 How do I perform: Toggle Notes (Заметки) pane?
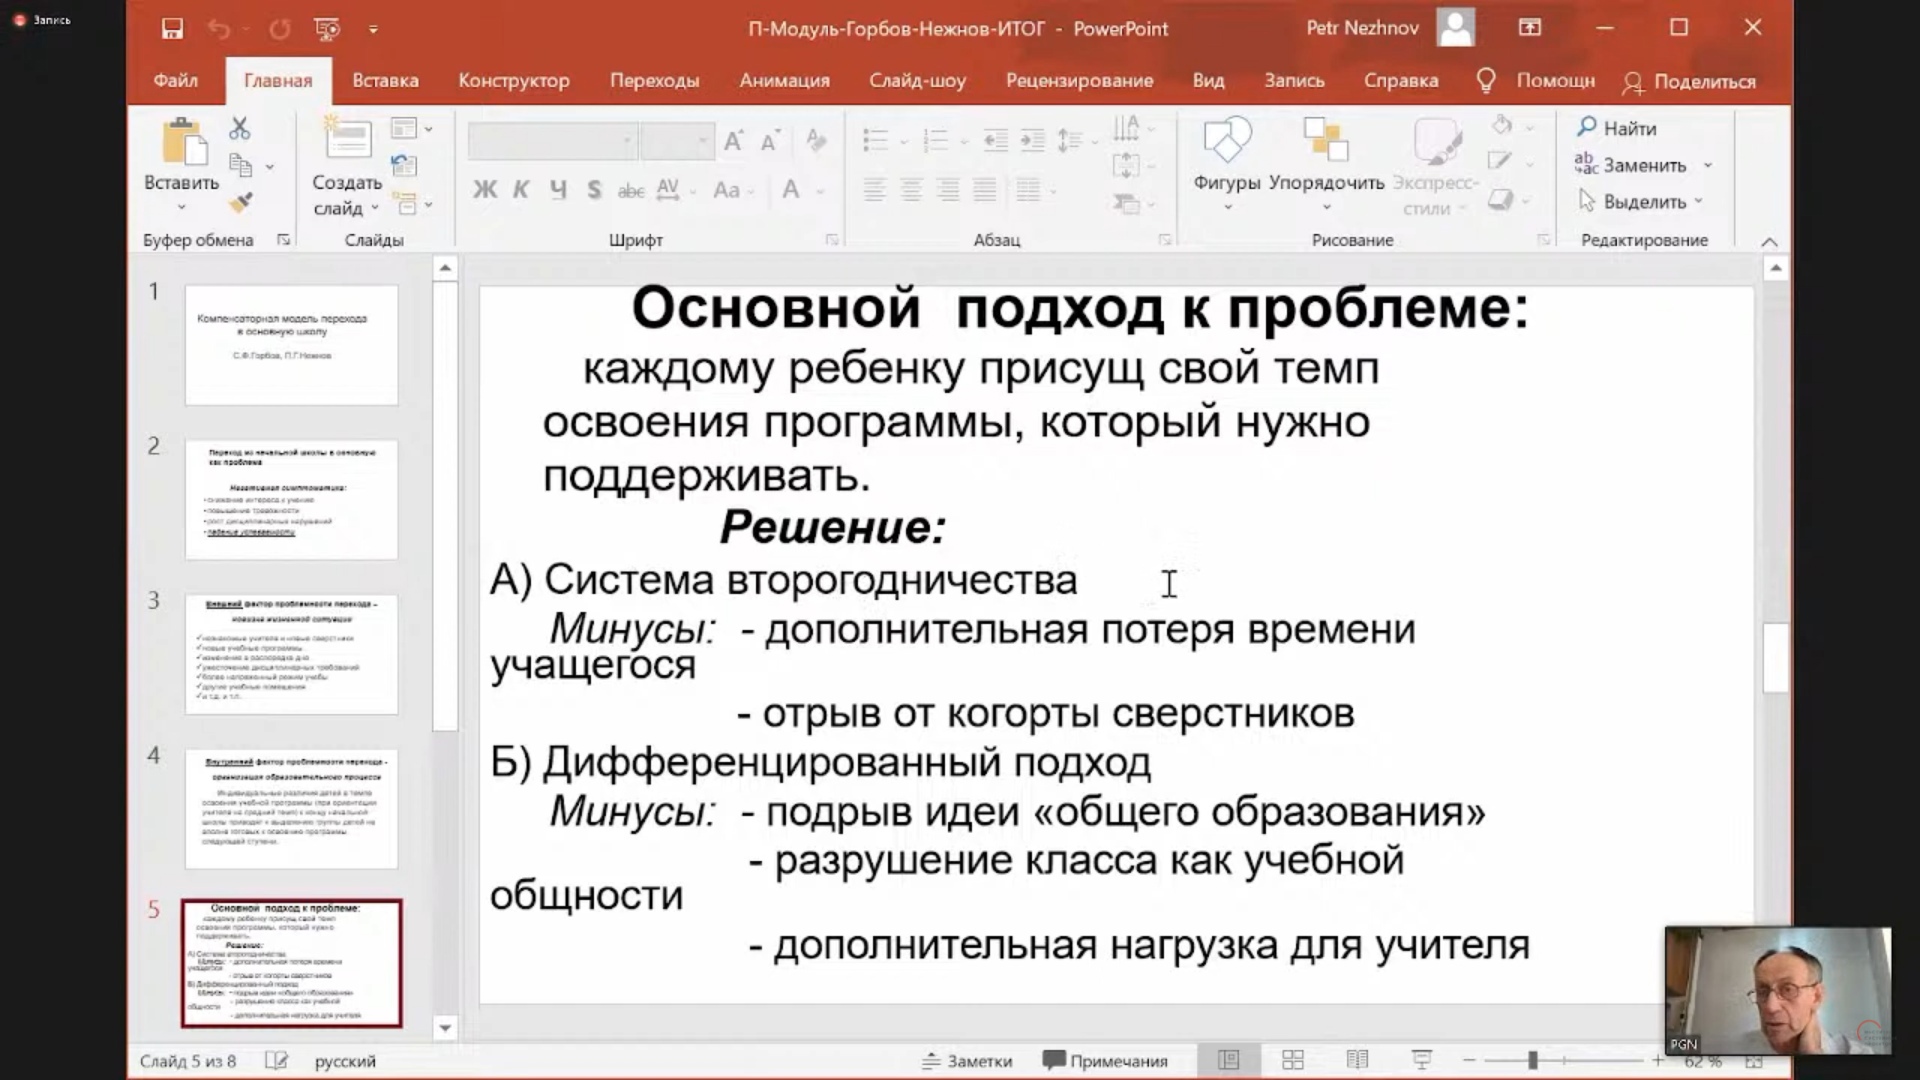pyautogui.click(x=967, y=1061)
